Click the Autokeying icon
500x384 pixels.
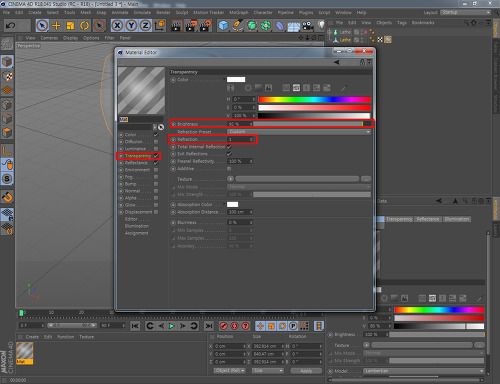coord(234,326)
